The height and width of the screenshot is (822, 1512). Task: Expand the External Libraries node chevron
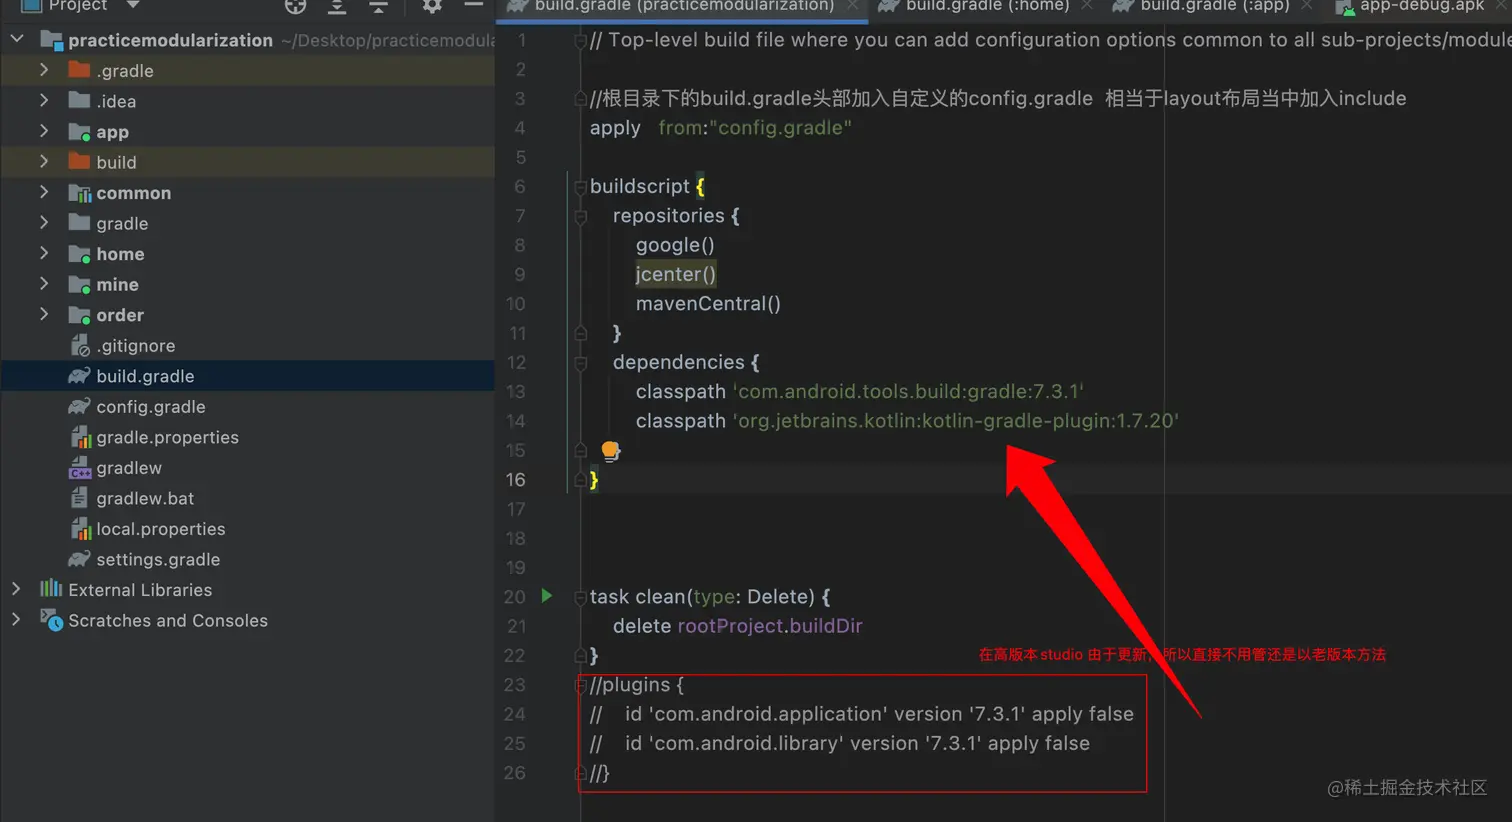click(16, 589)
